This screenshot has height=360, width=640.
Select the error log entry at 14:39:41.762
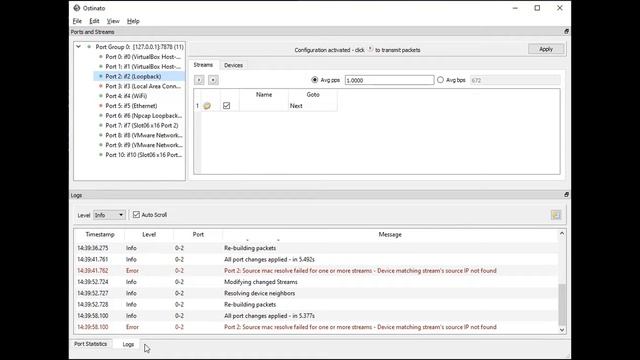[316, 271]
